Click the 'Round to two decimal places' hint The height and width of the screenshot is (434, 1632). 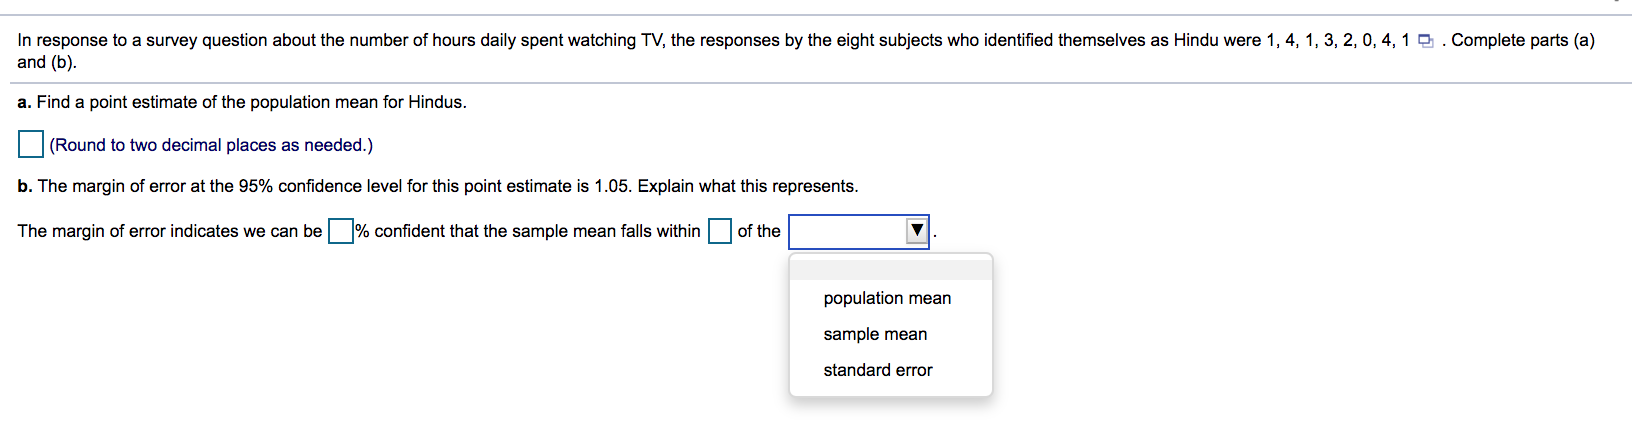point(211,145)
